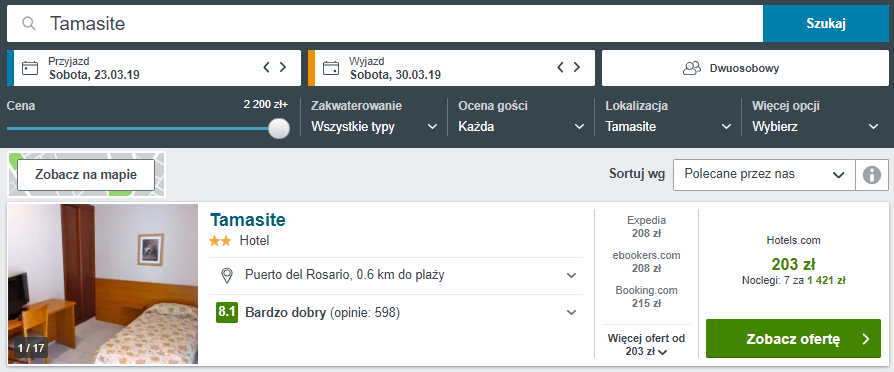Expand Więcej ofert od 203 zł

tap(646, 345)
